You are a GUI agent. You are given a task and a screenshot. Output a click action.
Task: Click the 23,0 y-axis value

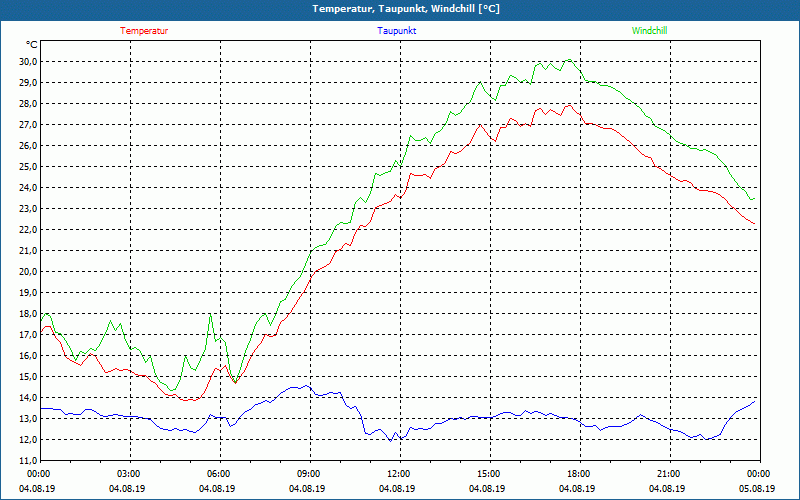pos(29,209)
